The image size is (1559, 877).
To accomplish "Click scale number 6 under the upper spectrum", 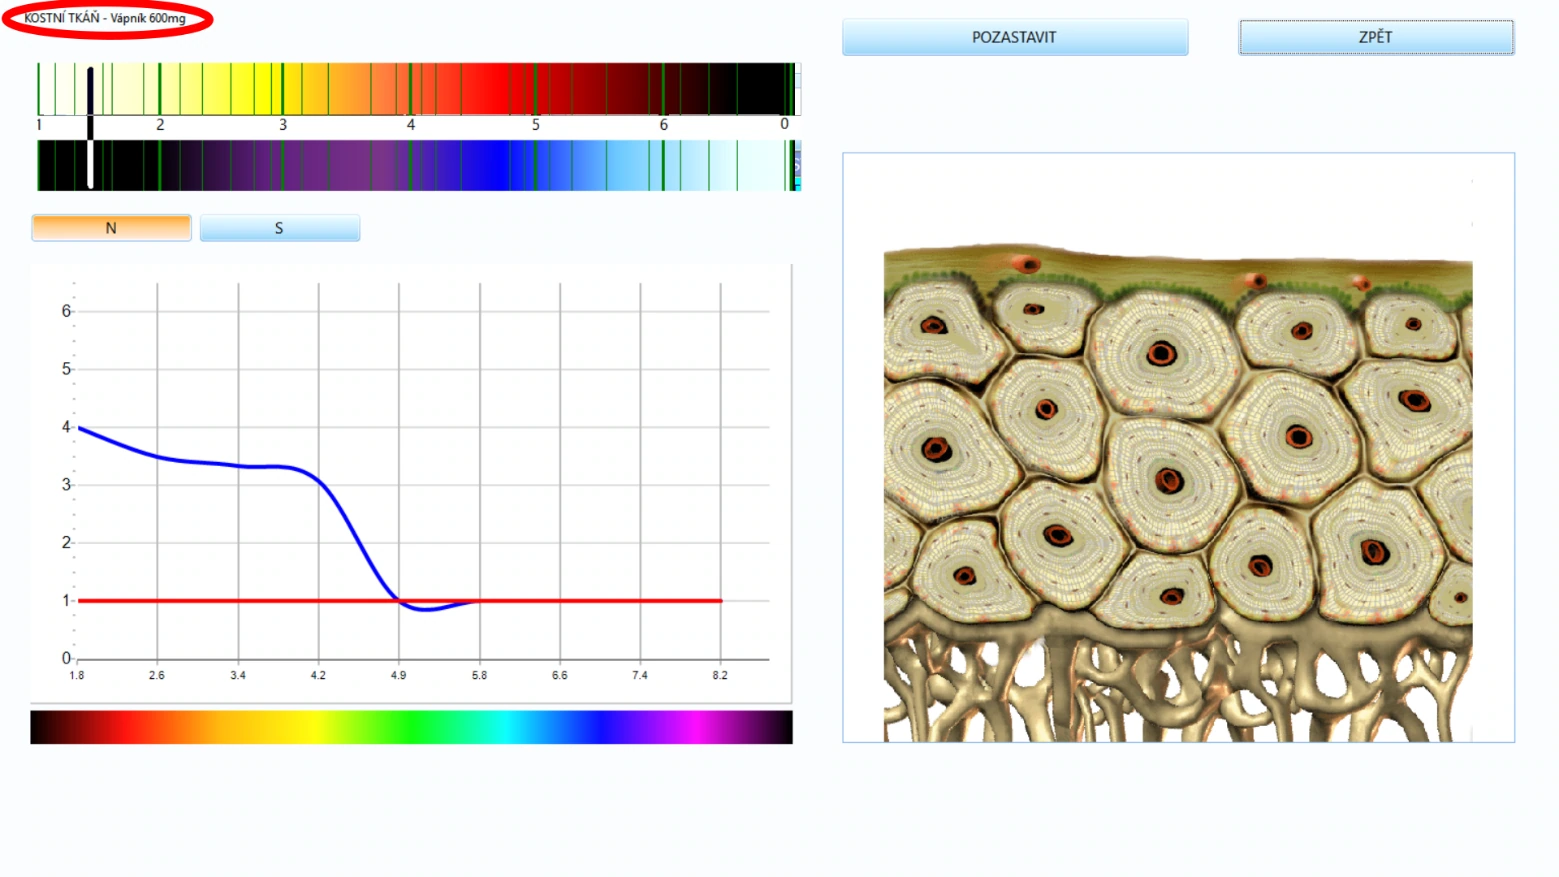I will pos(663,125).
